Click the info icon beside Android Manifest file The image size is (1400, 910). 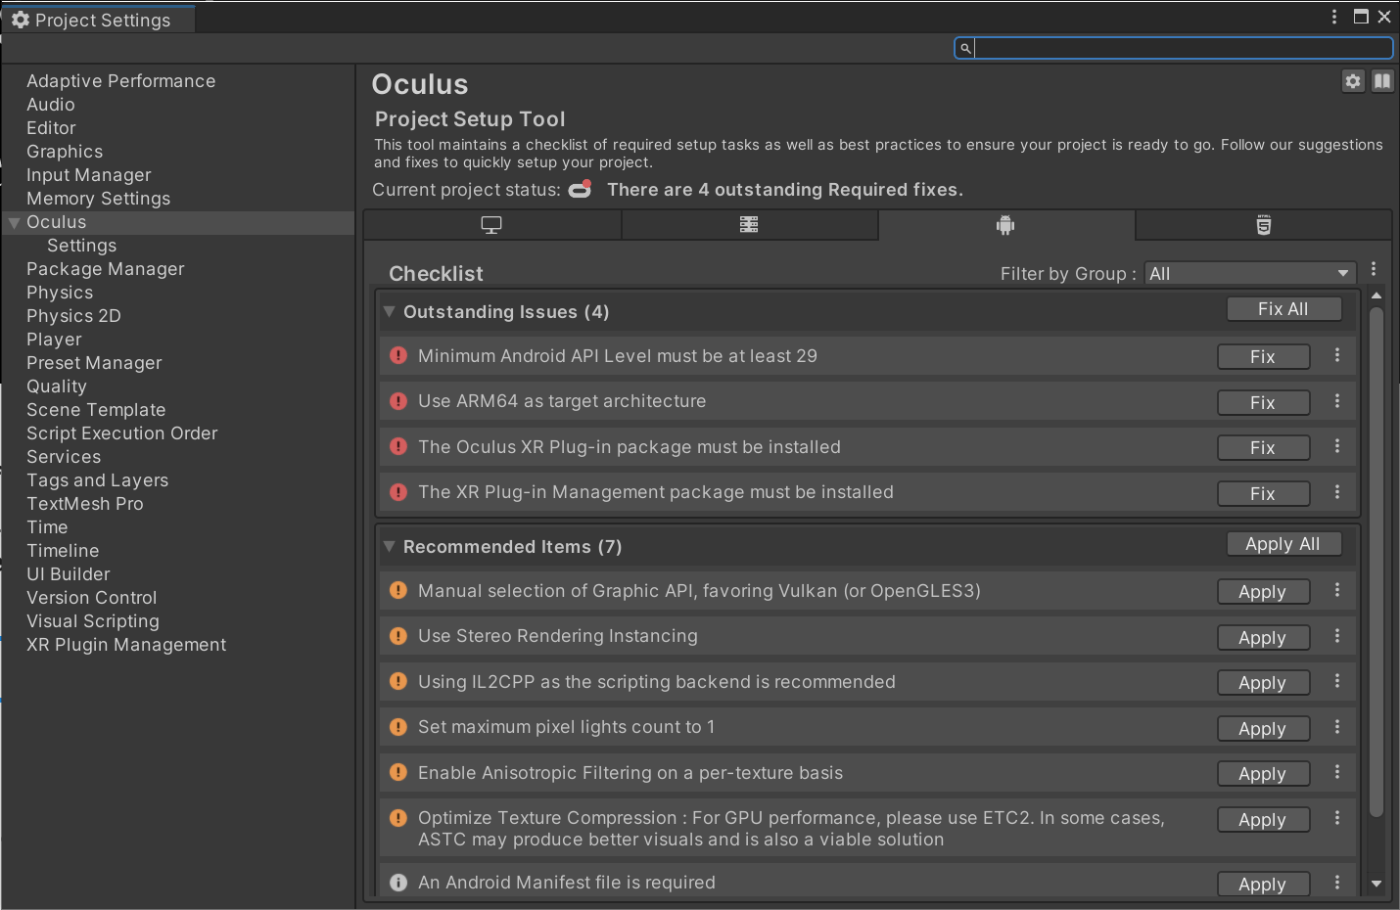coord(398,882)
